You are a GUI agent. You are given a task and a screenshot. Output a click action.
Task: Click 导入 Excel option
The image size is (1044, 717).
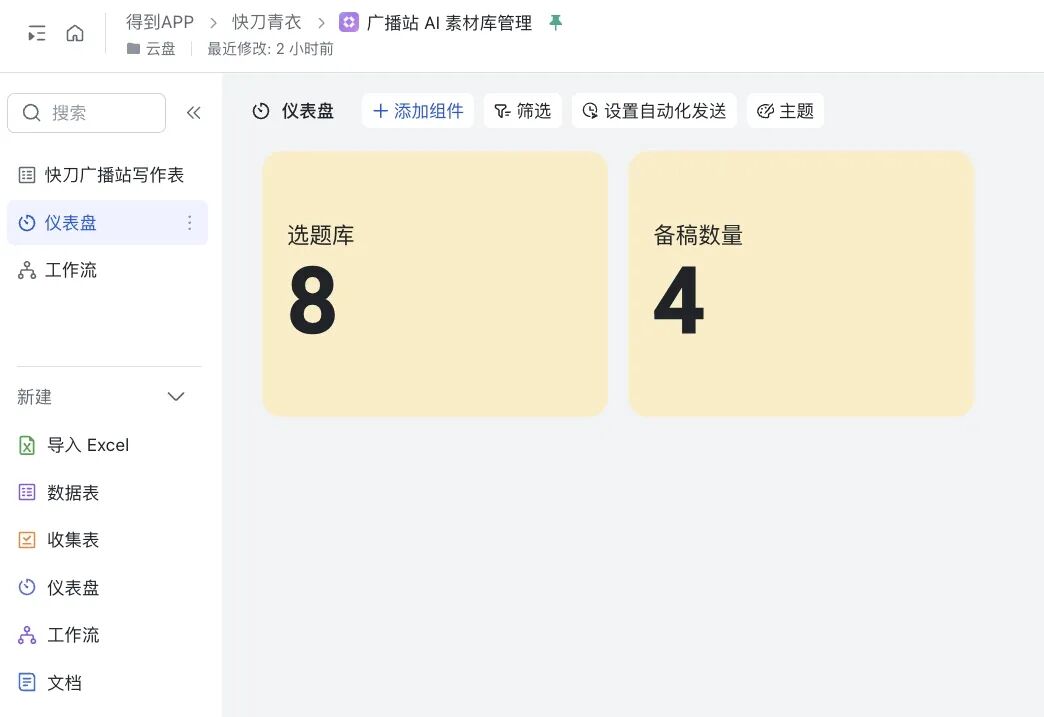(x=74, y=445)
